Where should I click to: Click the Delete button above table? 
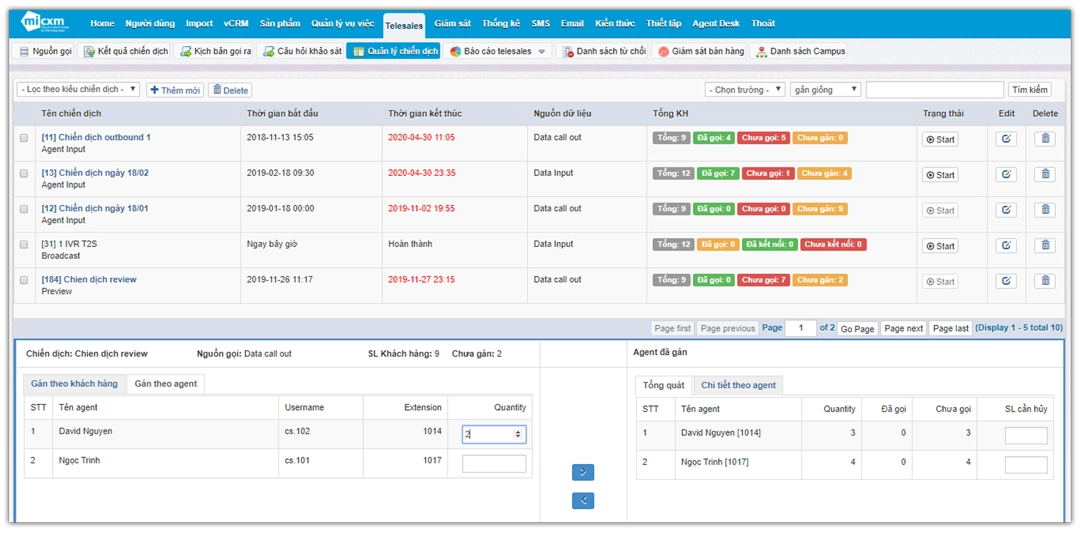[230, 90]
